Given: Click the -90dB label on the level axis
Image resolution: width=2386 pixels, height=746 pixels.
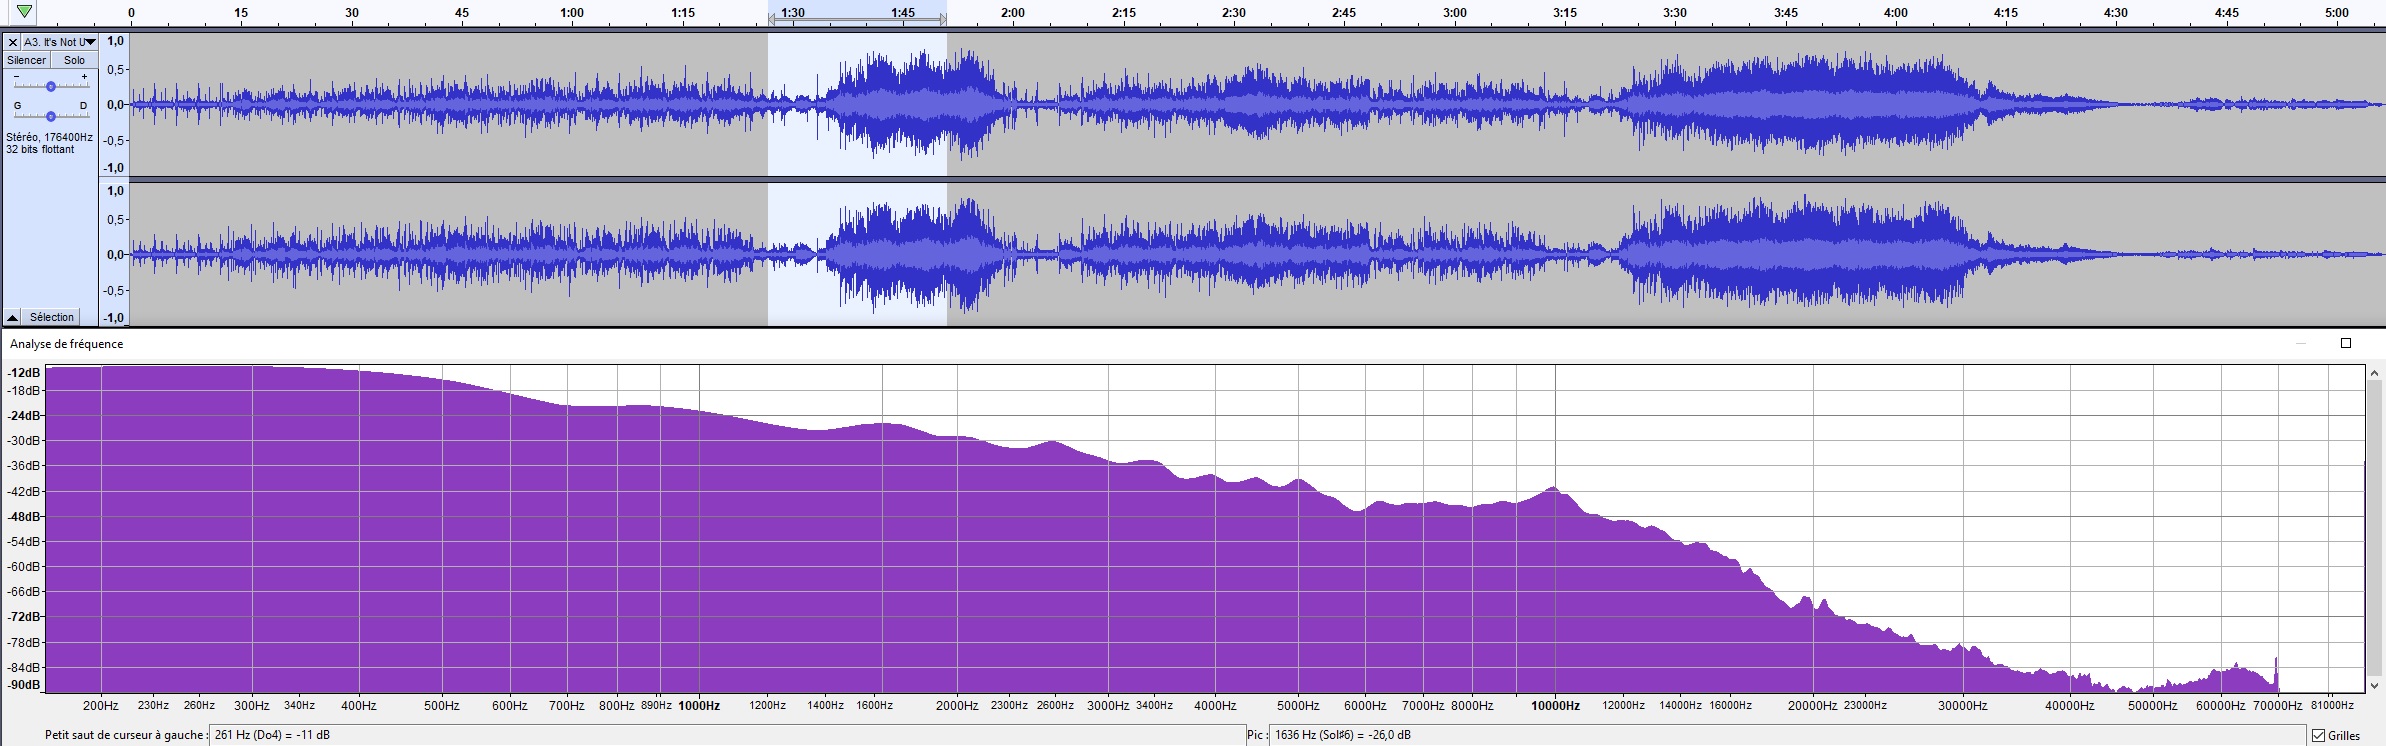Looking at the screenshot, I should pos(24,686).
